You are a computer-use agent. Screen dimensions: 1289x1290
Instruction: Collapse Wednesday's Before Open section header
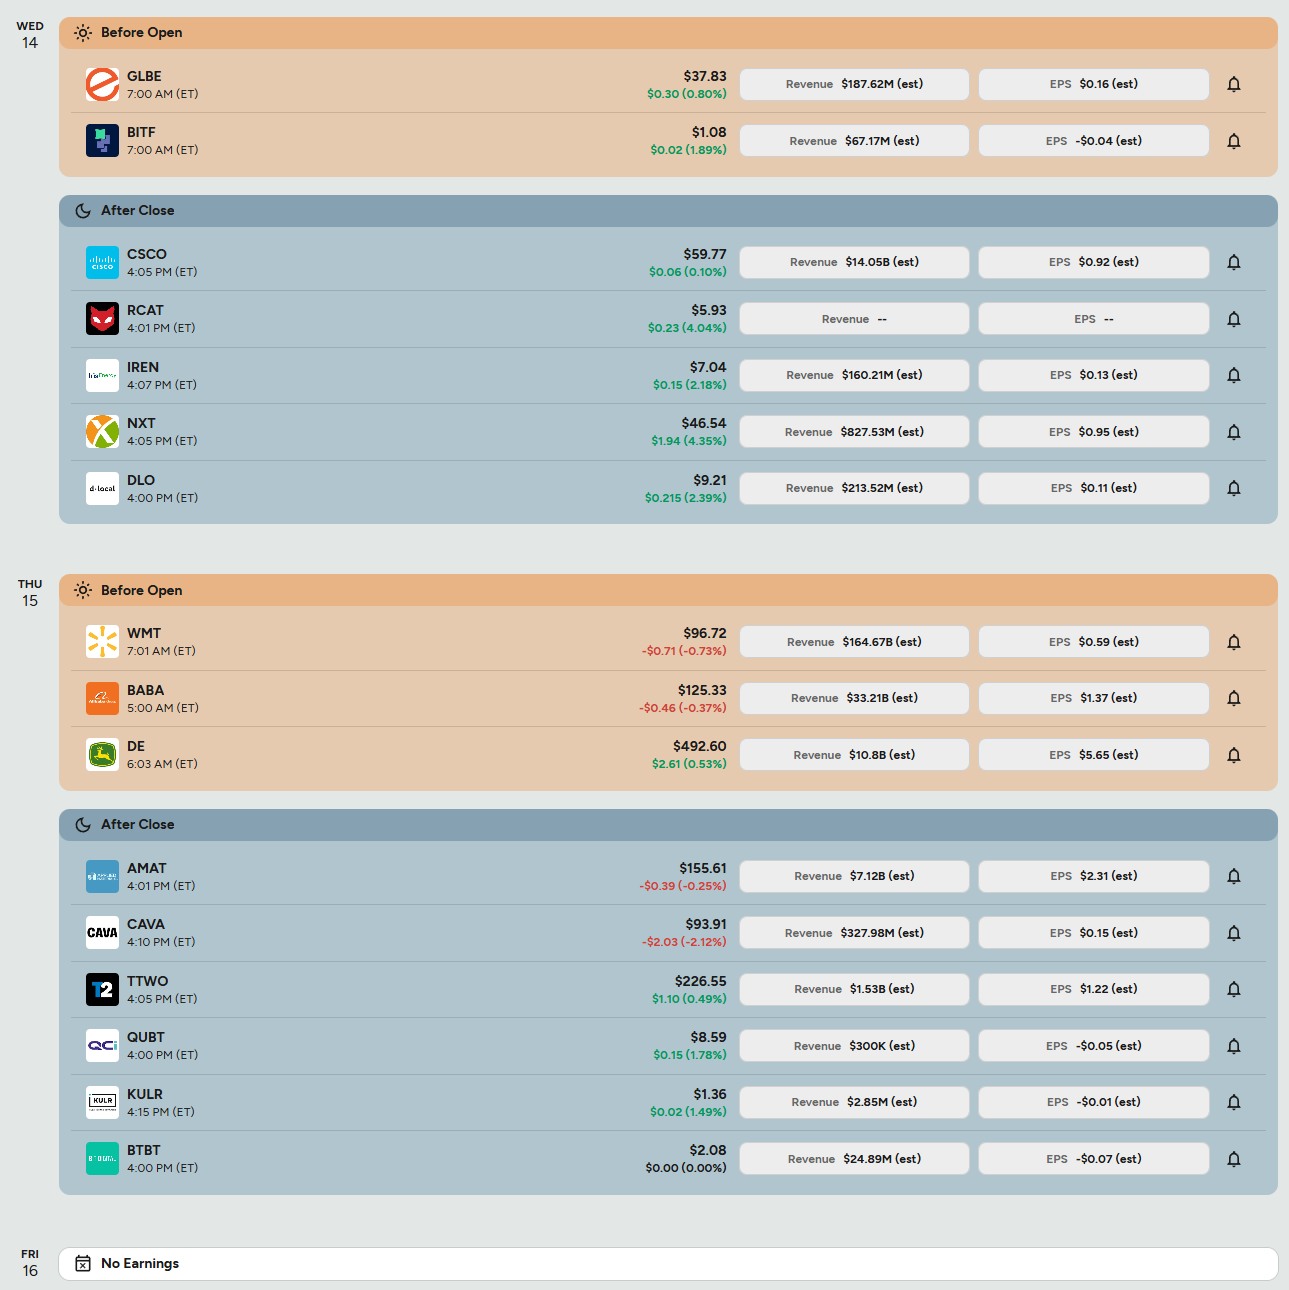coord(668,33)
